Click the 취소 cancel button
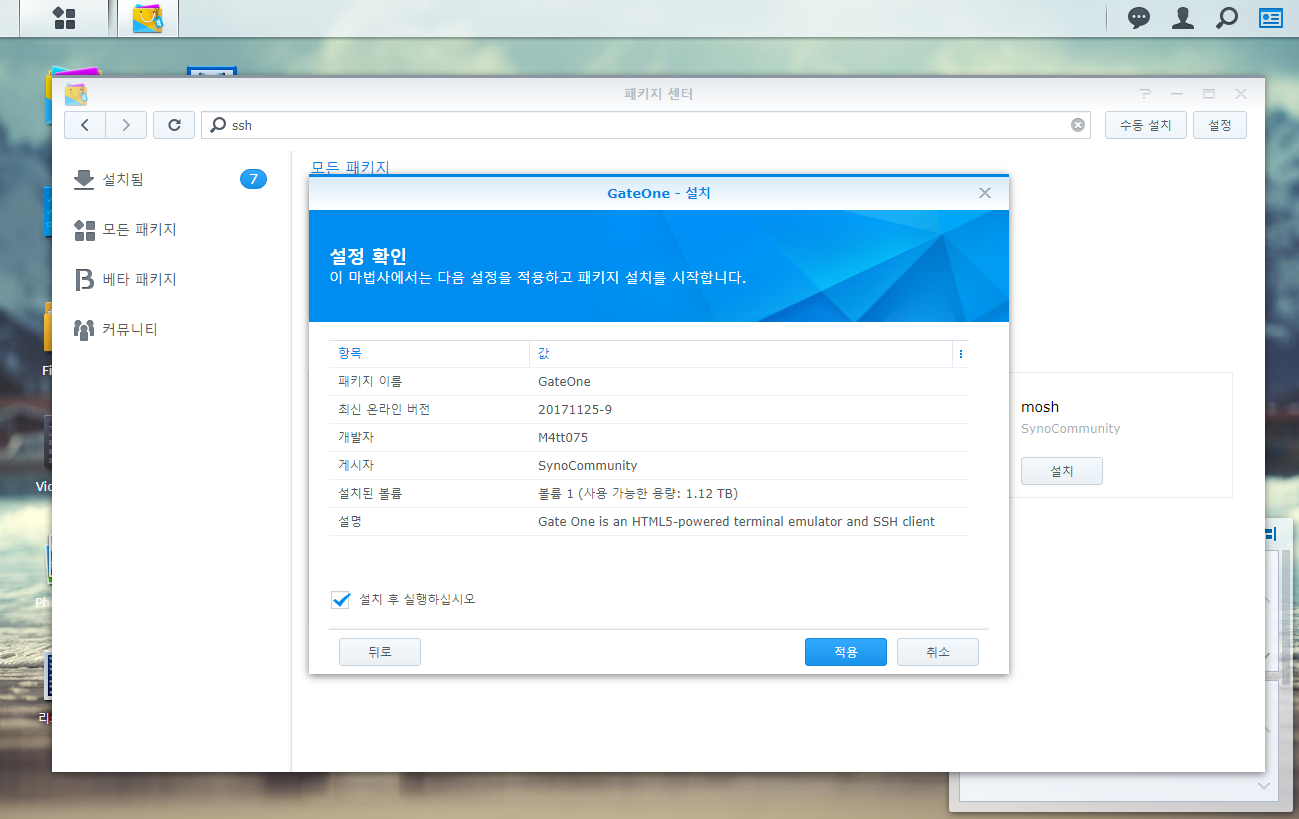1299x819 pixels. coord(938,652)
